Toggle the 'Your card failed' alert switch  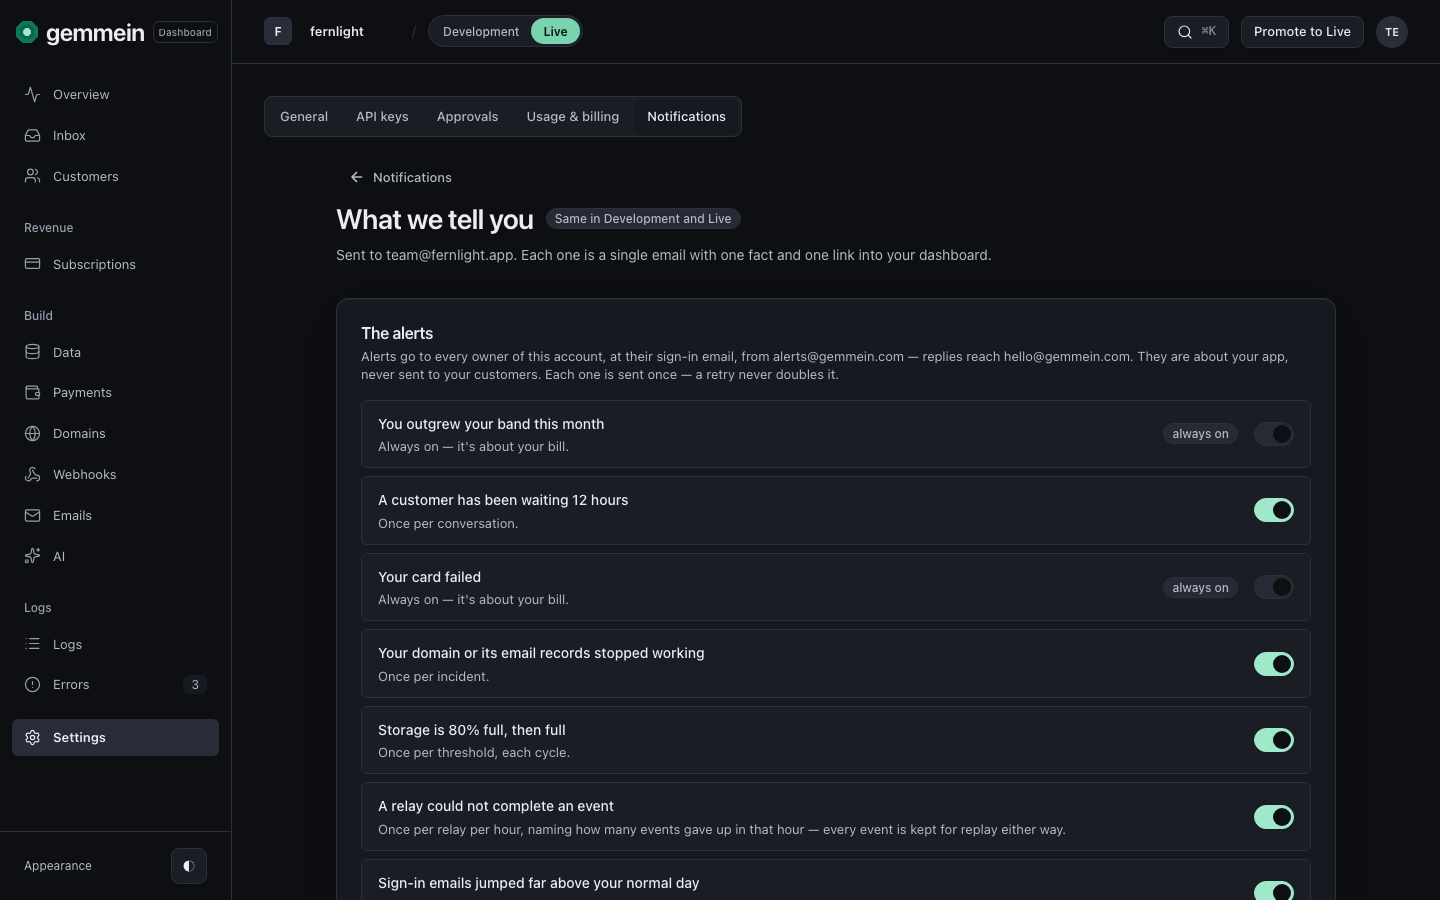tap(1274, 587)
